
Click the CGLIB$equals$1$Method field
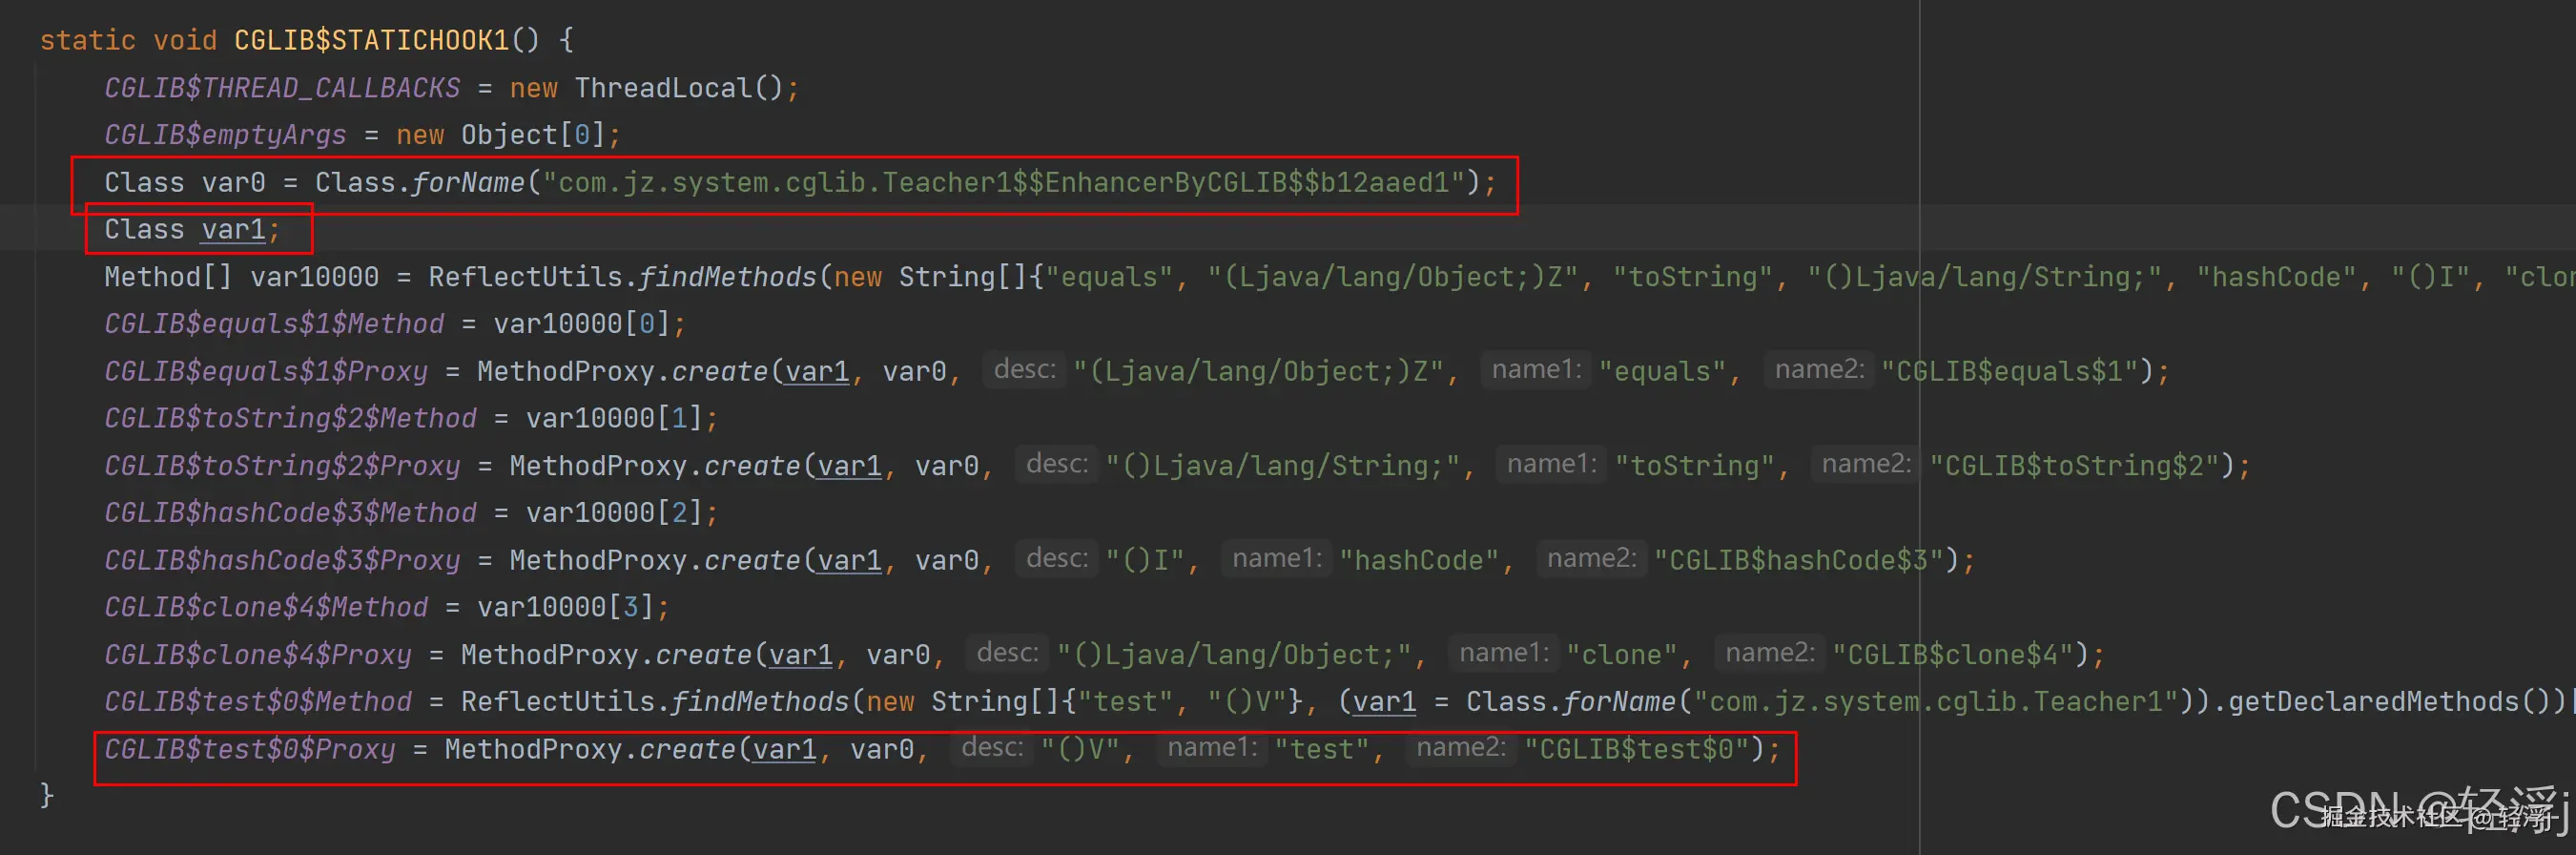pyautogui.click(x=274, y=324)
